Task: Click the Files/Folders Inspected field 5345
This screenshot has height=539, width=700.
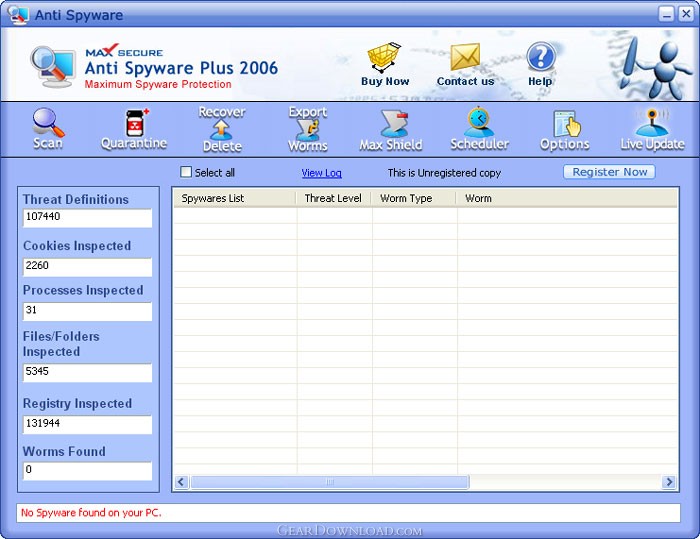Action: (x=88, y=372)
